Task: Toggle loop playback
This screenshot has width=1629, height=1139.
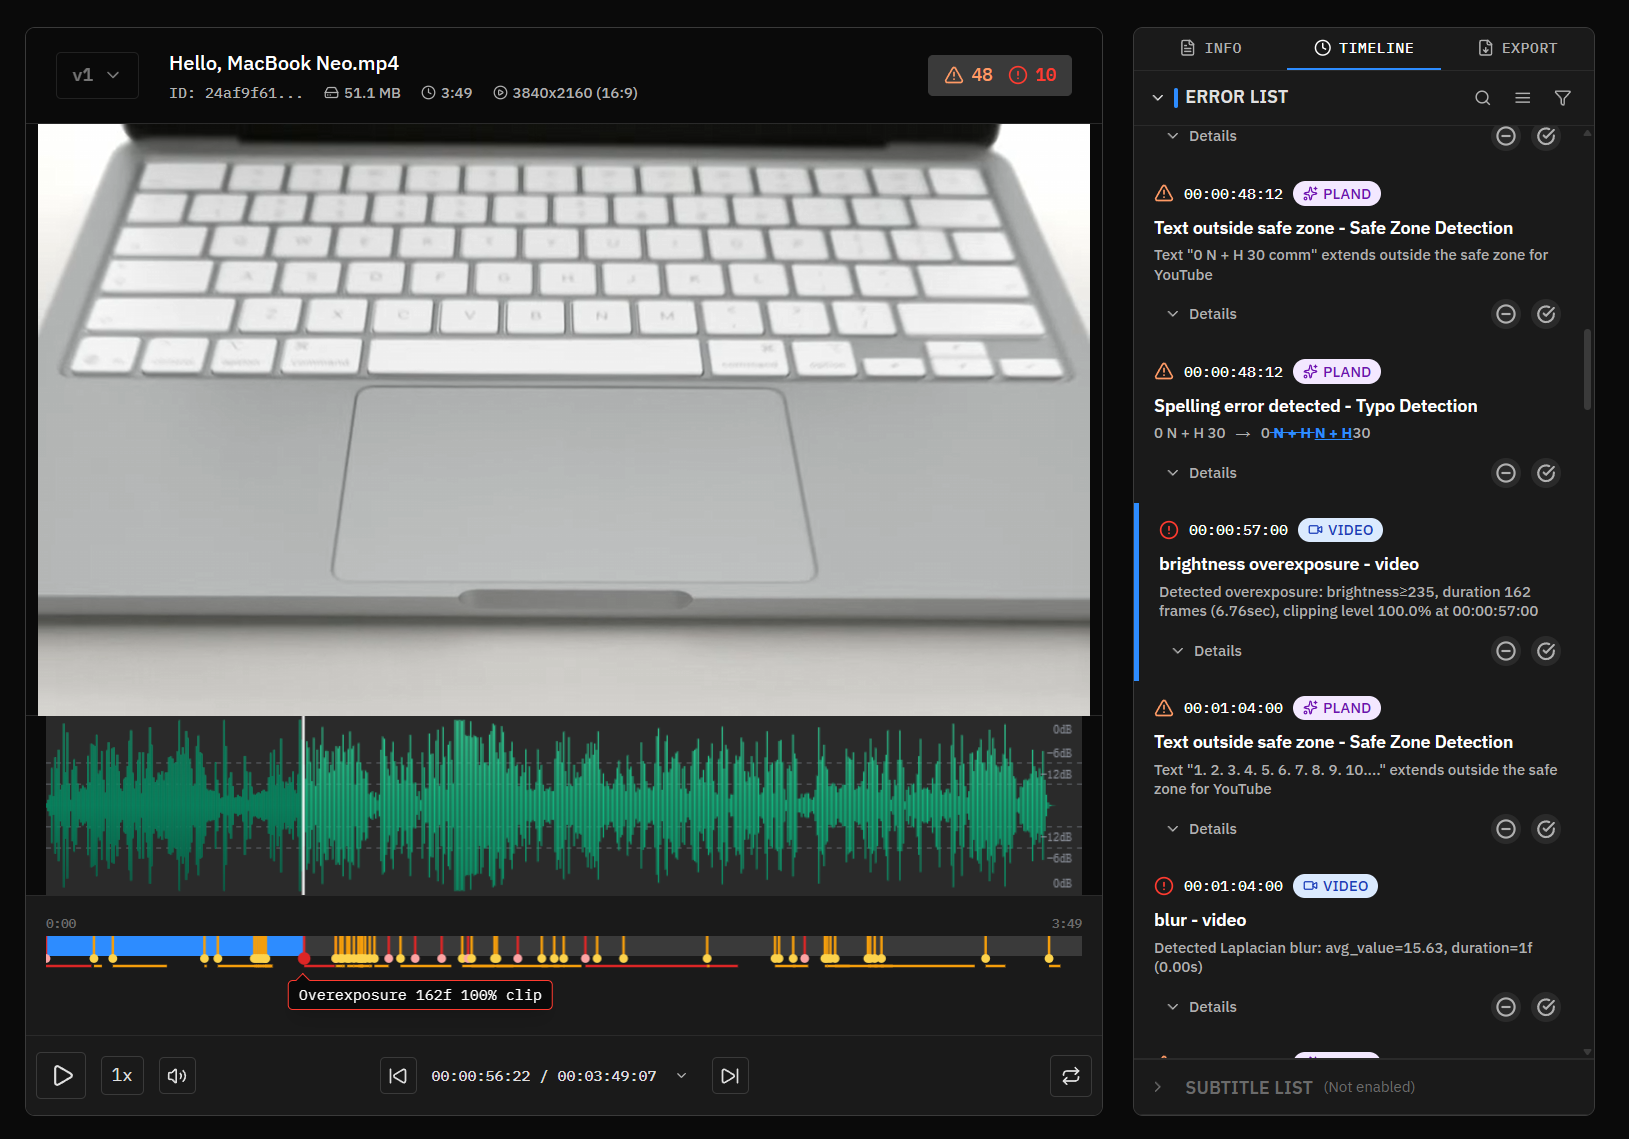Action: tap(1071, 1076)
